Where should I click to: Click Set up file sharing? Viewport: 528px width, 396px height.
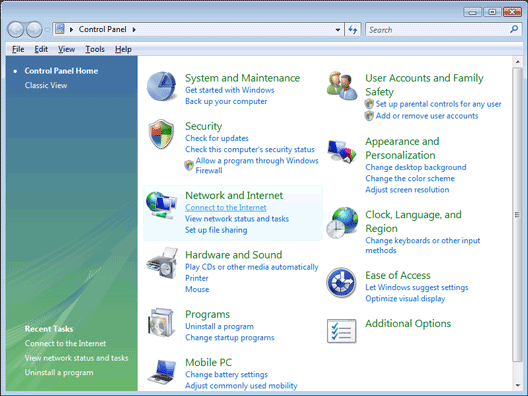point(216,230)
